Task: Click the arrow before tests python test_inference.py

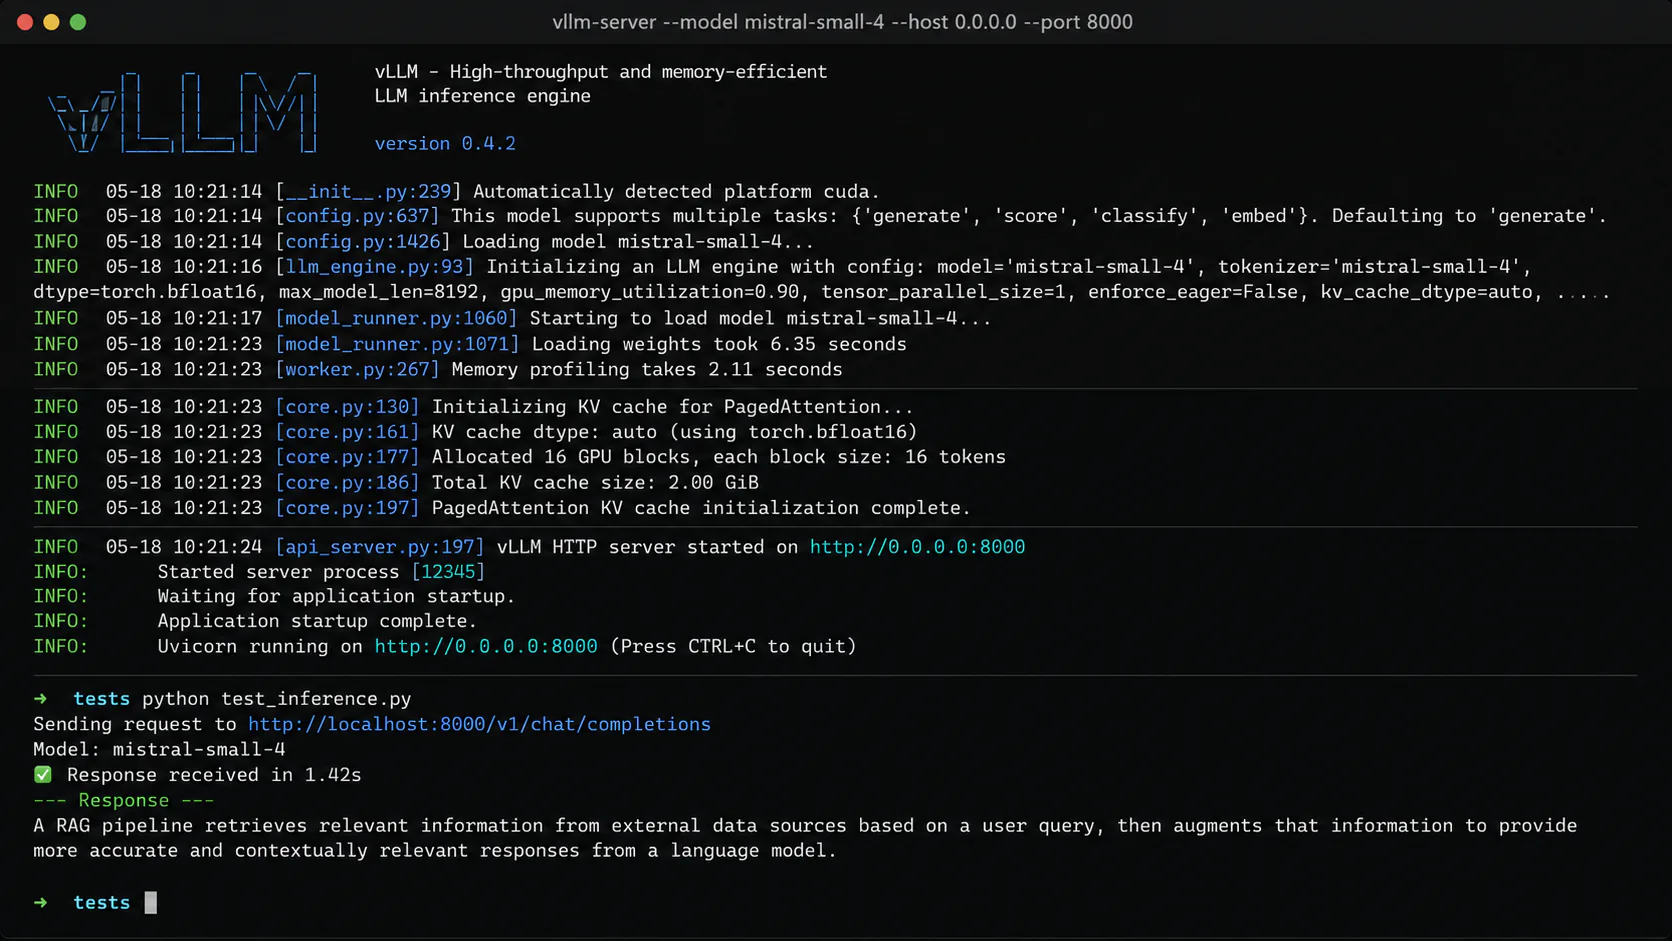Action: pyautogui.click(x=40, y=699)
